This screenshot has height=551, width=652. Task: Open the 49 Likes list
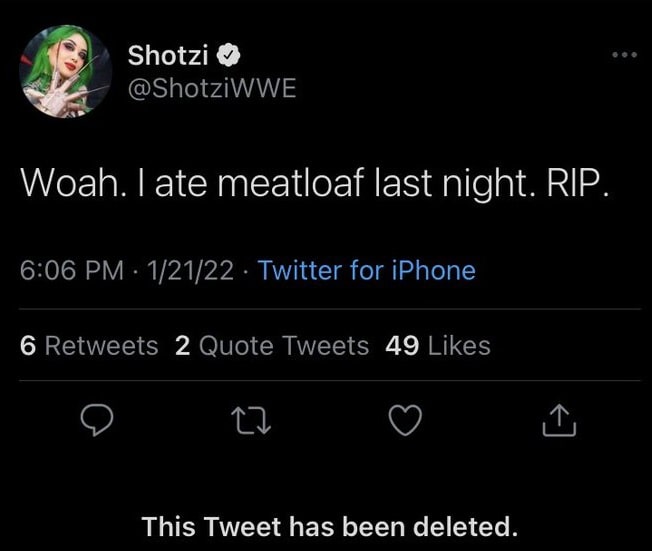(x=438, y=346)
